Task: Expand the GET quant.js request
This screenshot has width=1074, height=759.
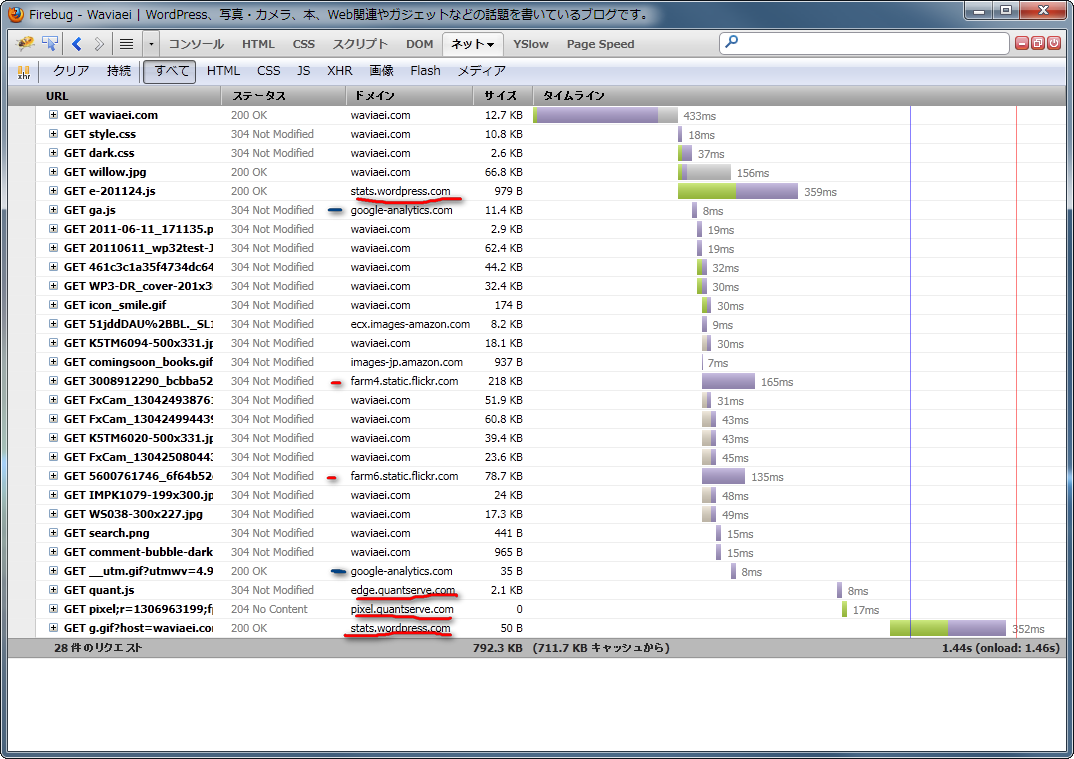Action: 53,590
